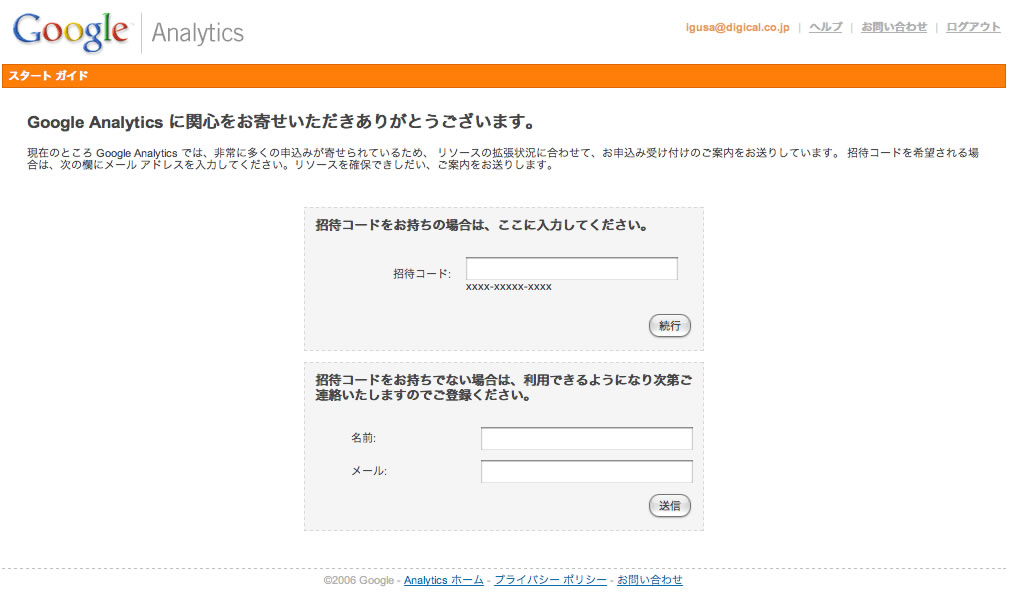Open the footer お問い合わせ link
The width and height of the screenshot is (1012, 602).
pos(649,580)
